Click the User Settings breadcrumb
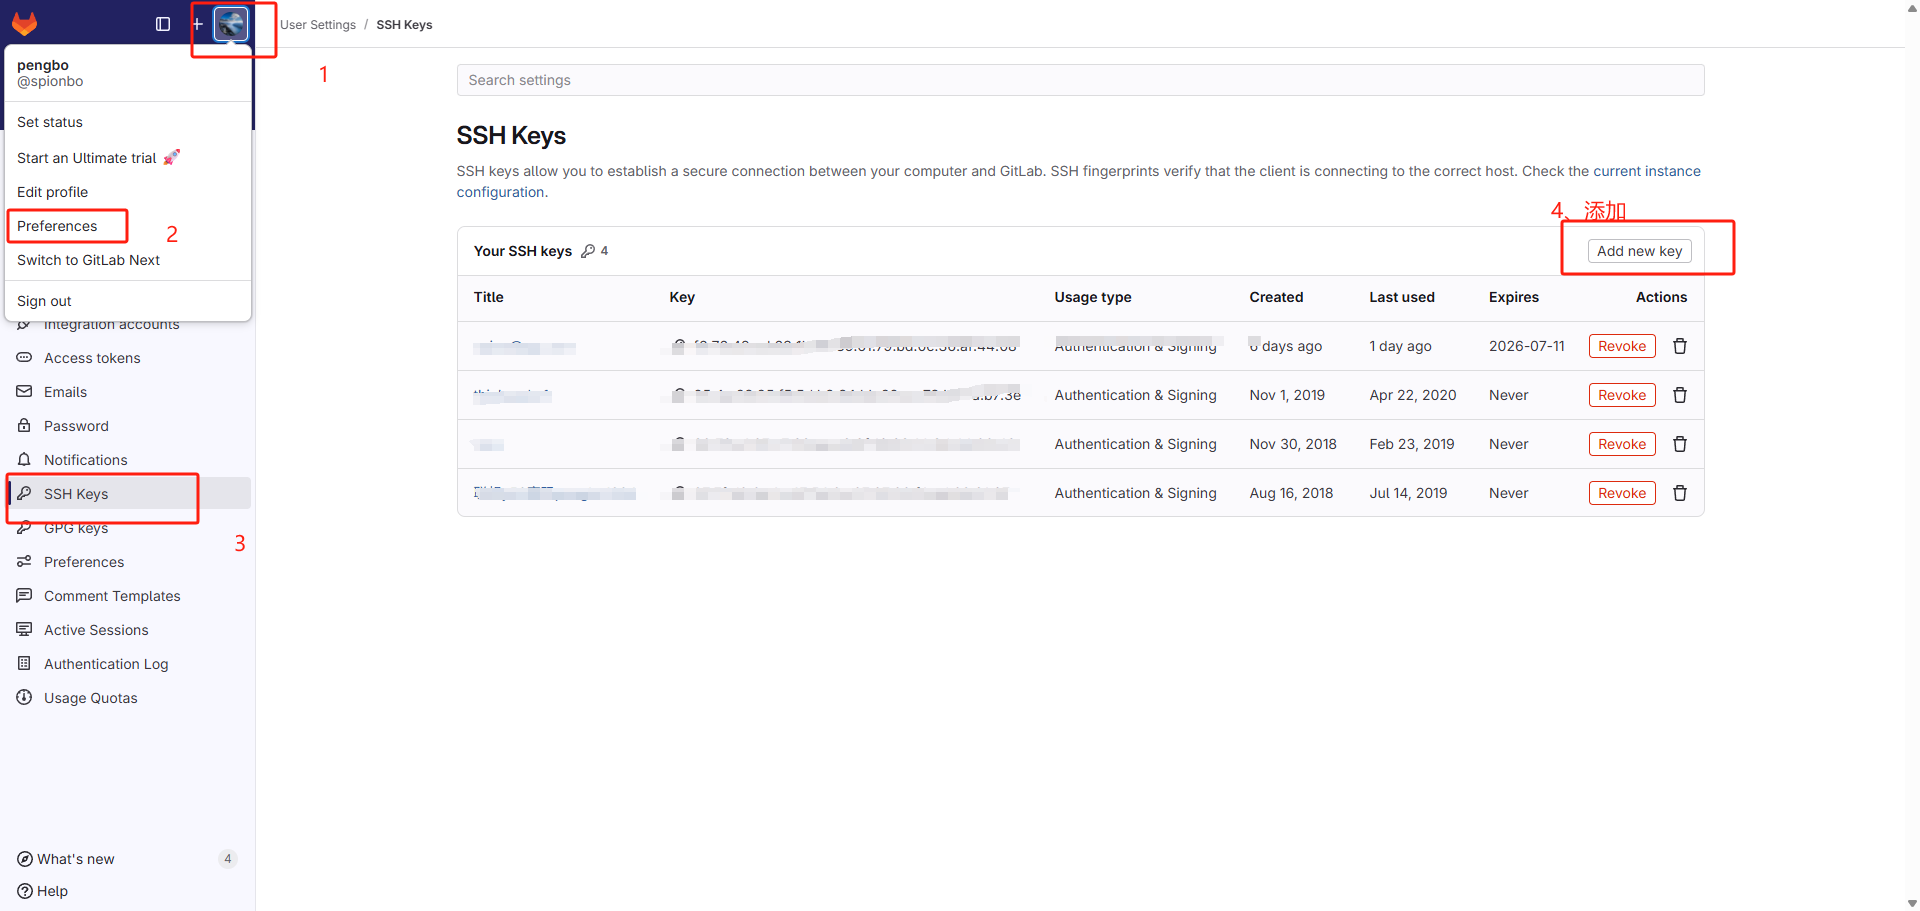The image size is (1920, 911). click(317, 24)
